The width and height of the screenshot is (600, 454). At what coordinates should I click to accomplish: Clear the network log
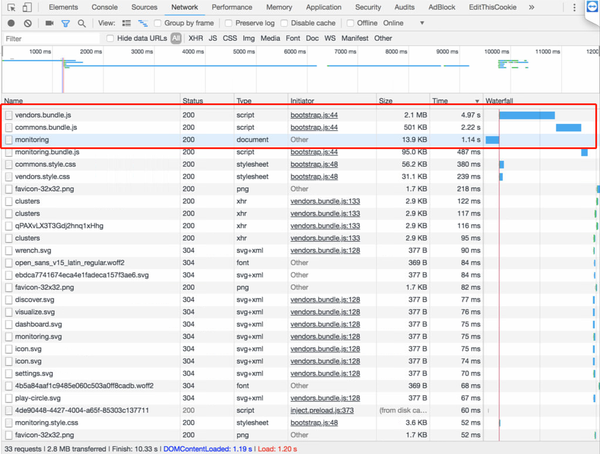click(27, 22)
